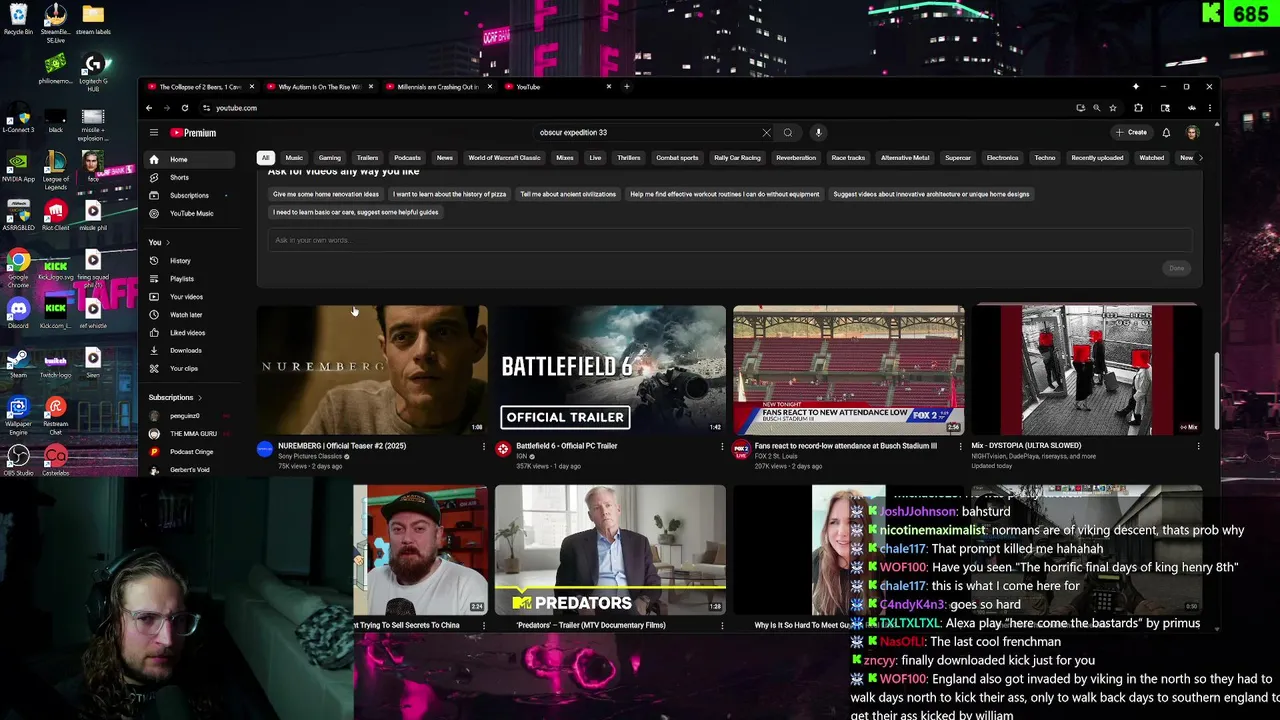
Task: Go to Home in the sidebar
Action: tap(190, 159)
